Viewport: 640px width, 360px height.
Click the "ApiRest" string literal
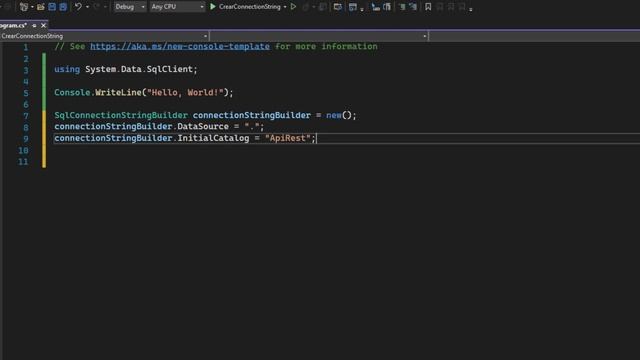288,138
